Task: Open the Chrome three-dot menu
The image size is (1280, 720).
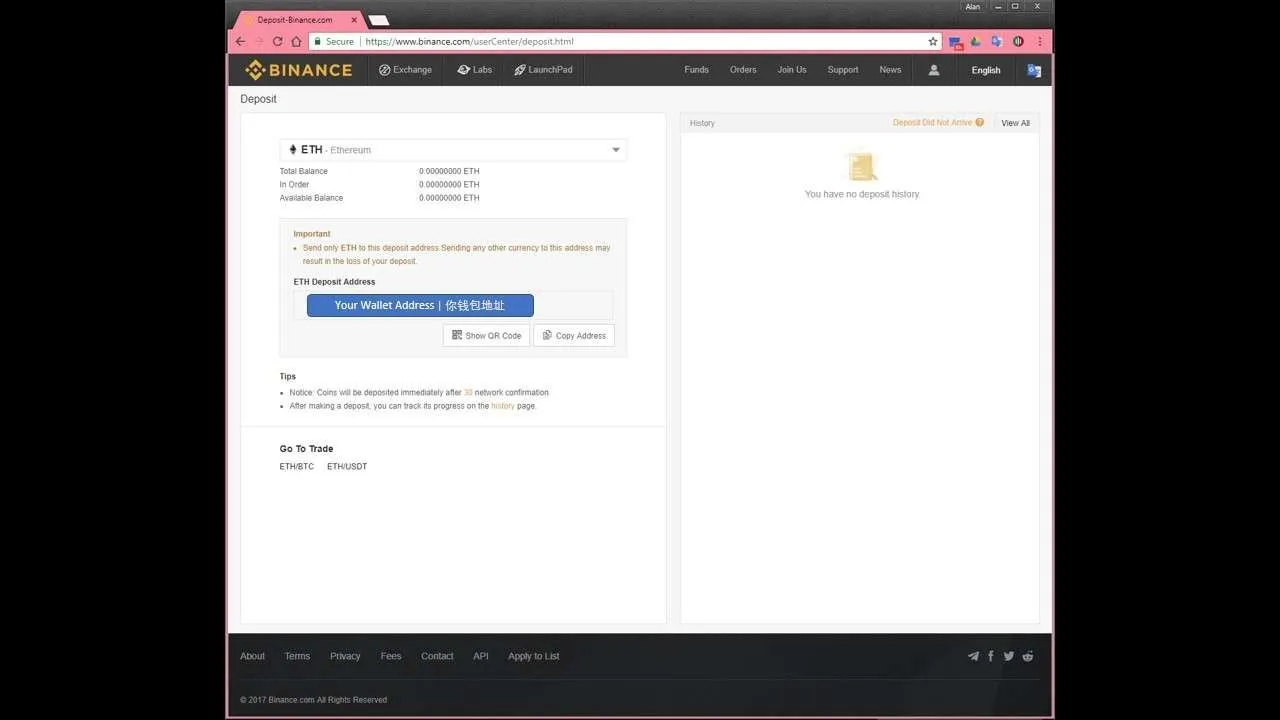Action: point(1040,42)
